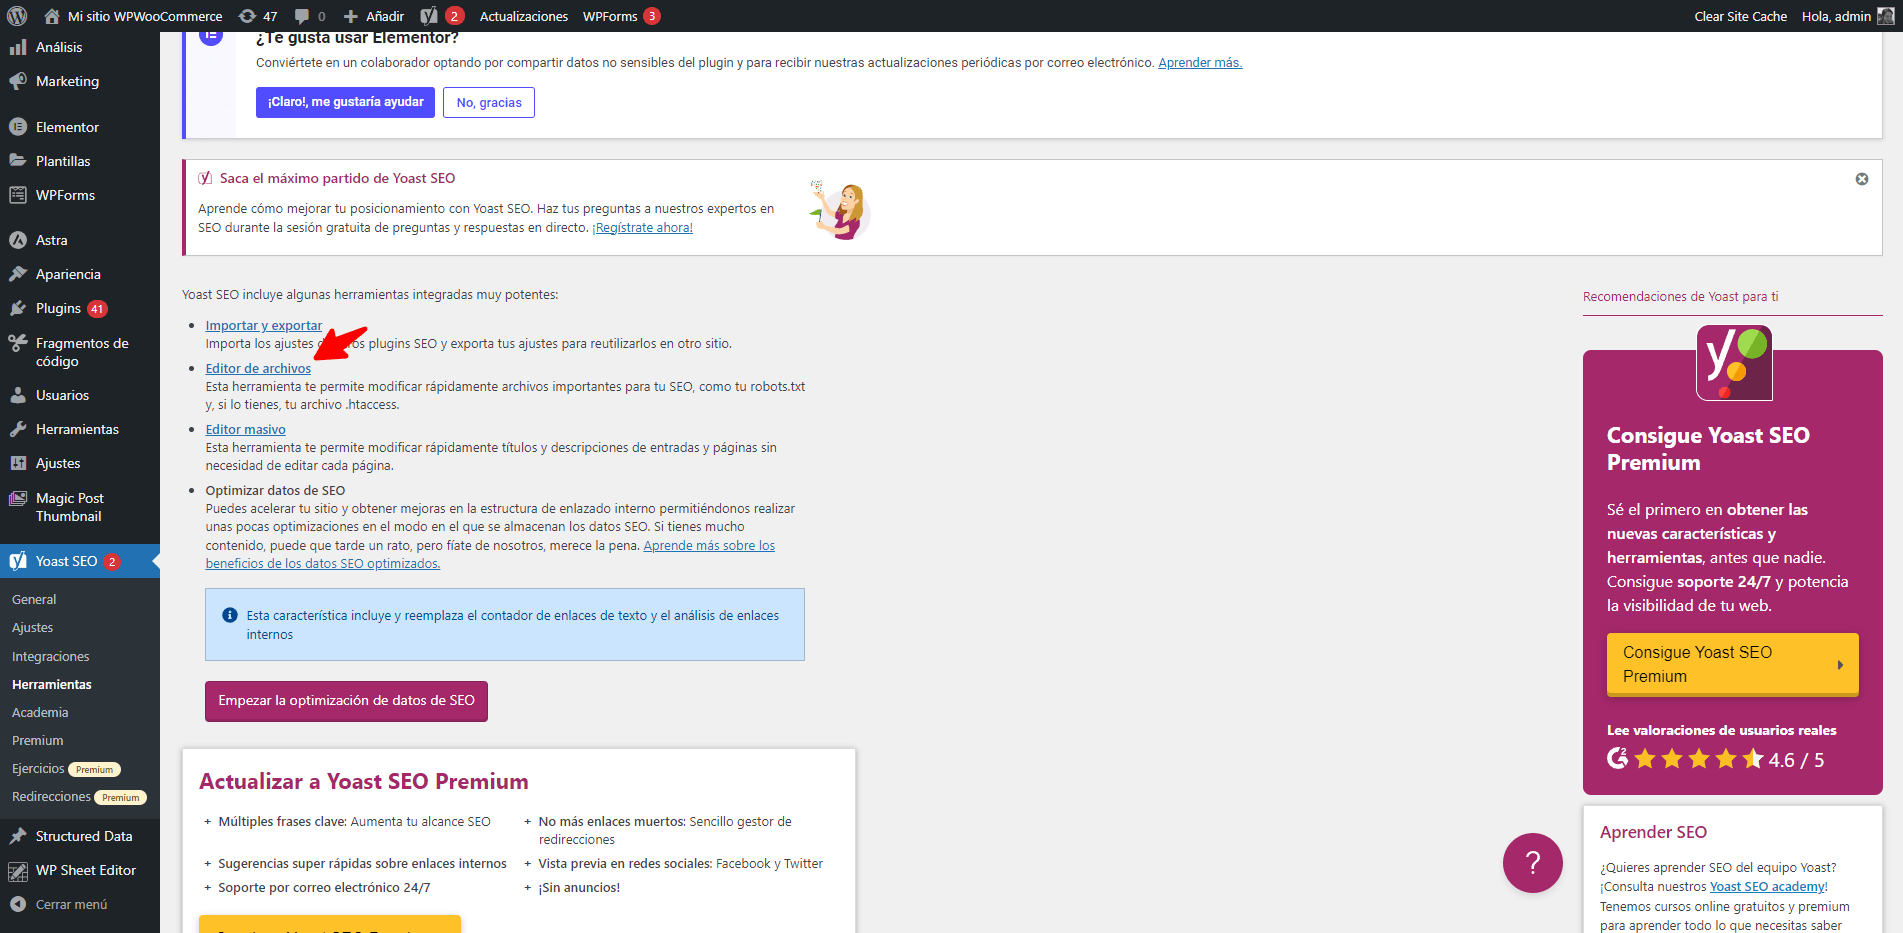Click the Herramientas wrench icon
This screenshot has height=933, width=1903.
pyautogui.click(x=18, y=429)
